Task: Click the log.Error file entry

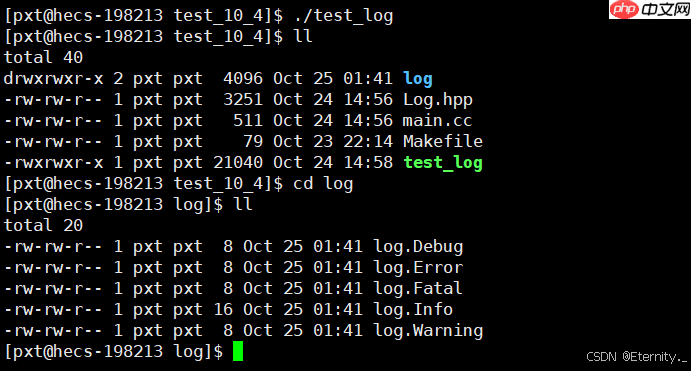Action: tap(418, 267)
